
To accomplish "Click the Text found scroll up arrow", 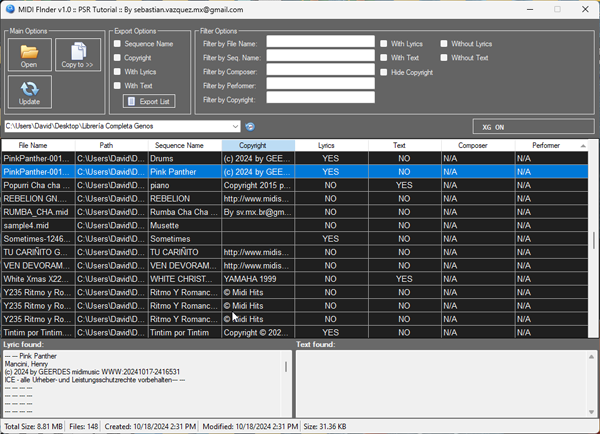I will pyautogui.click(x=592, y=357).
